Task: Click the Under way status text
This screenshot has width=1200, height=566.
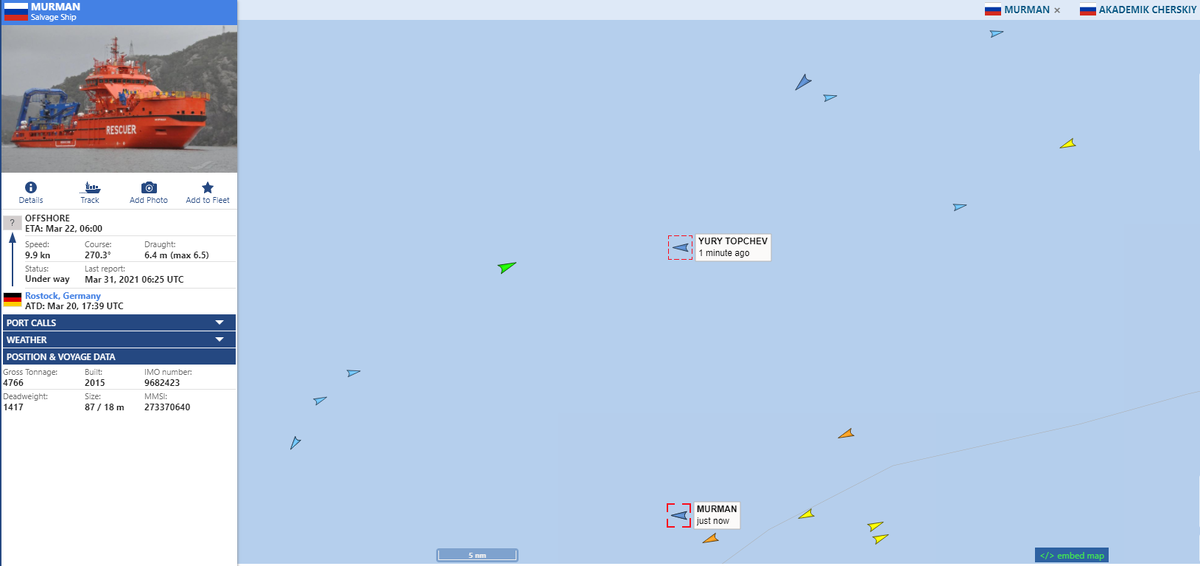Action: (47, 279)
